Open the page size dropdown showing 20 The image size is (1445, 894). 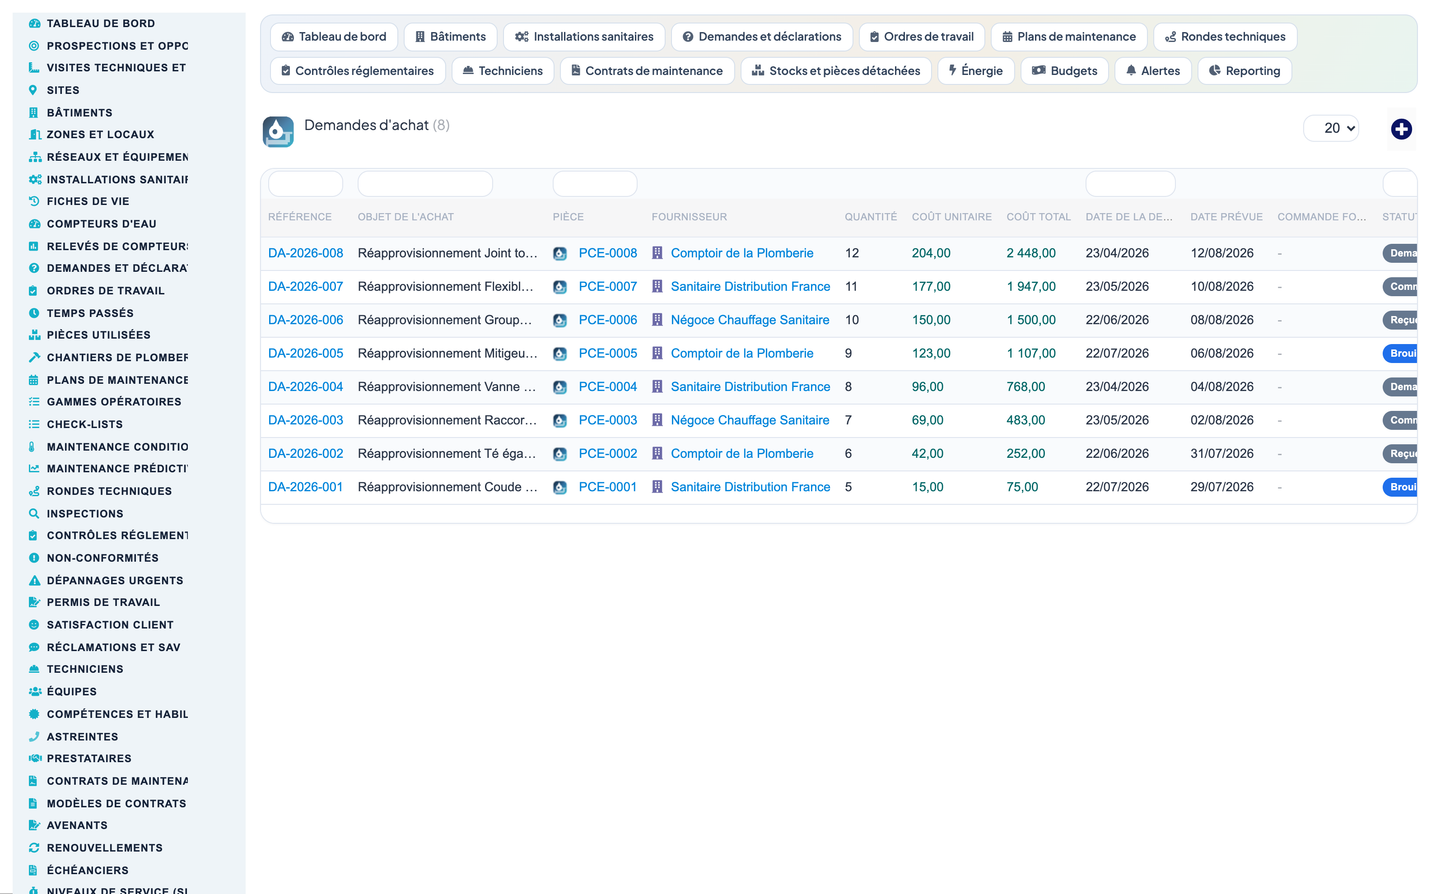tap(1331, 128)
